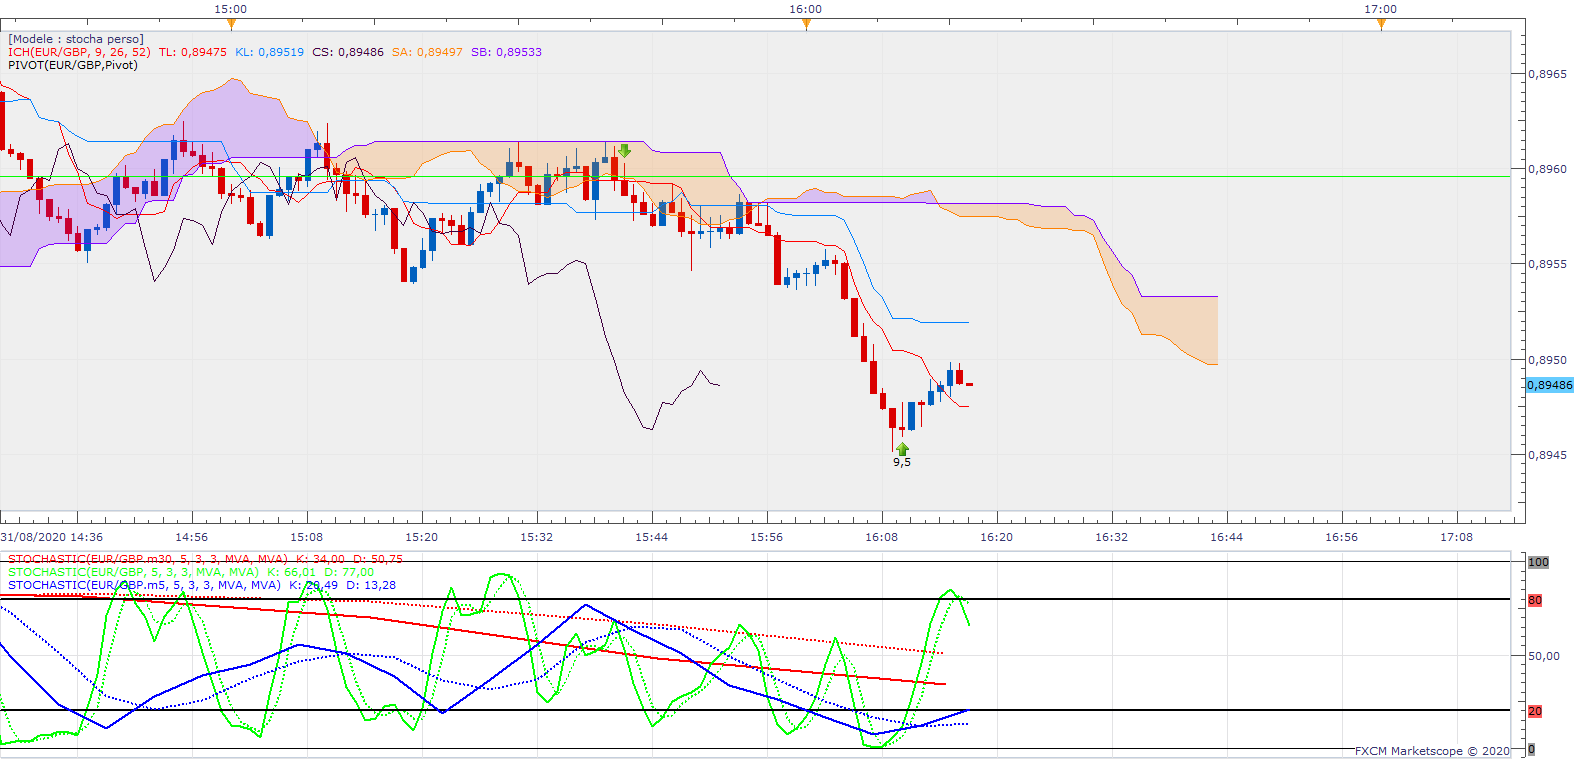Click the 0,8945 price axis label
1583x760 pixels.
click(1548, 455)
